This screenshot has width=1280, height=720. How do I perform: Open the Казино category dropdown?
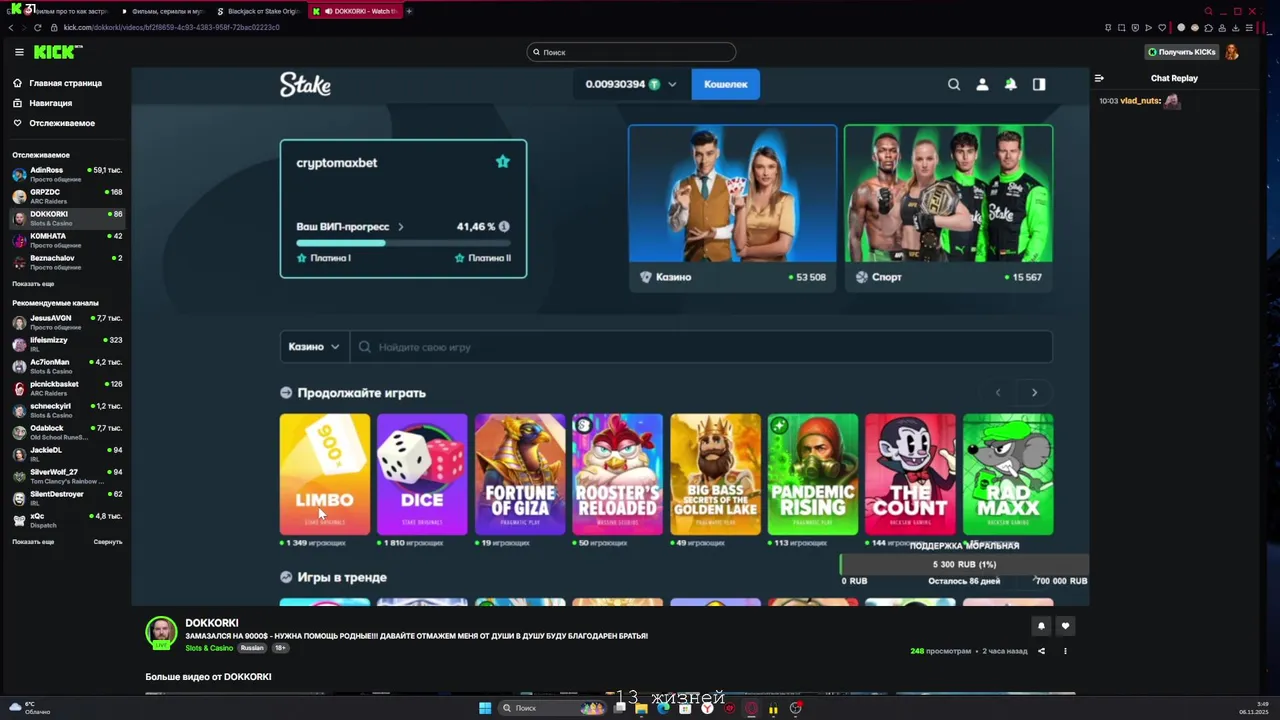click(x=314, y=347)
